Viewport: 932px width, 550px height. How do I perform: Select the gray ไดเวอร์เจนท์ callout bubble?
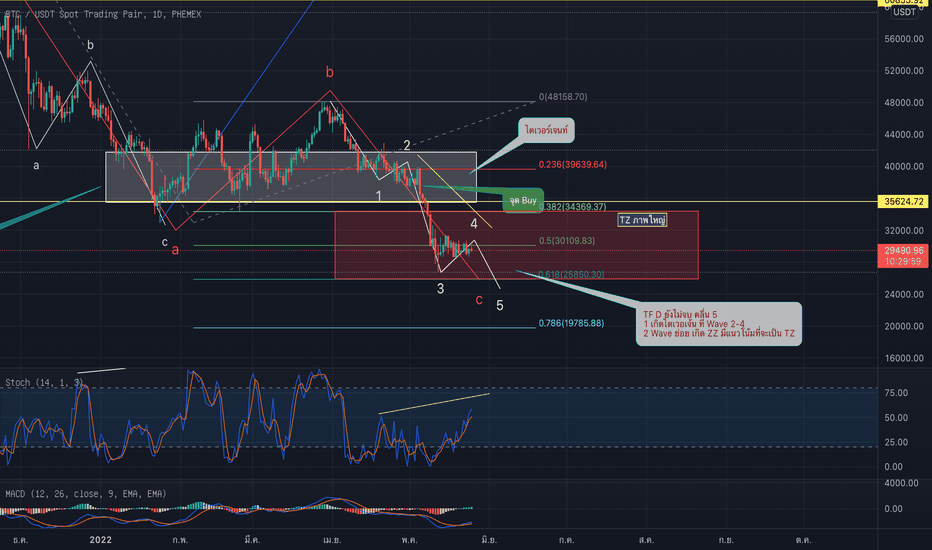[x=546, y=130]
